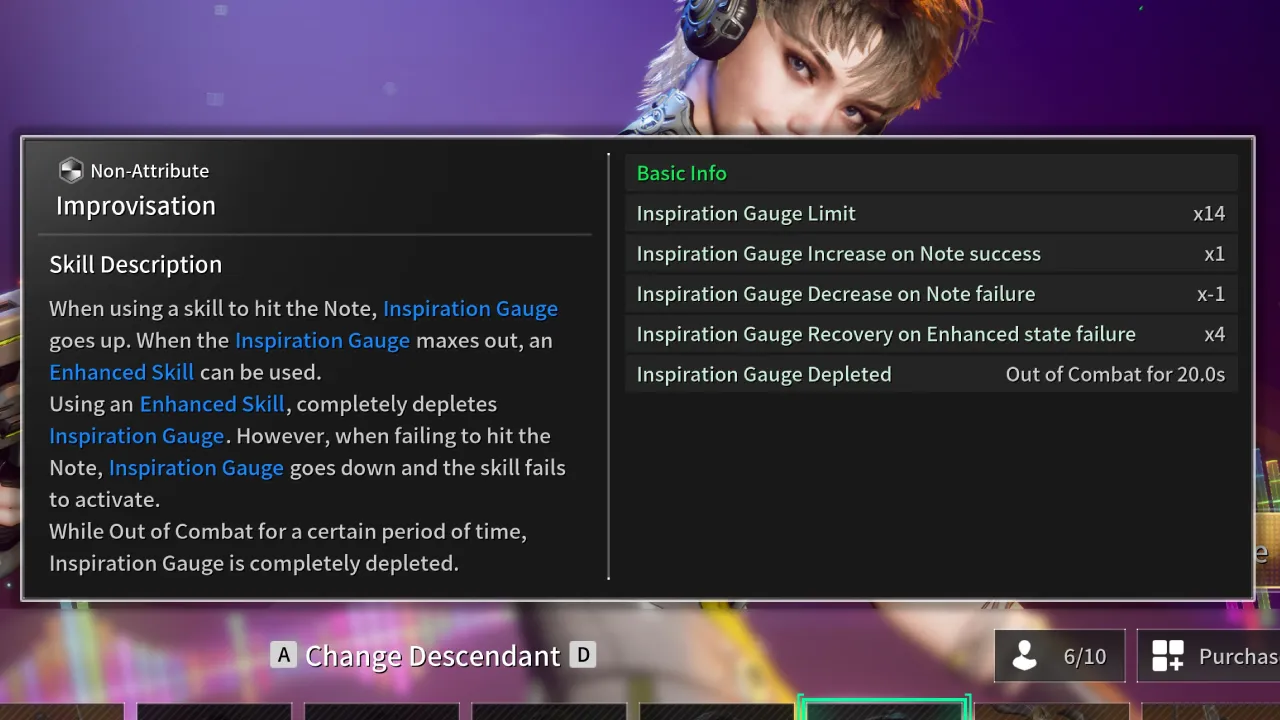The image size is (1280, 720).
Task: Select the Inspiration Gauge Depleted row
Action: click(930, 375)
